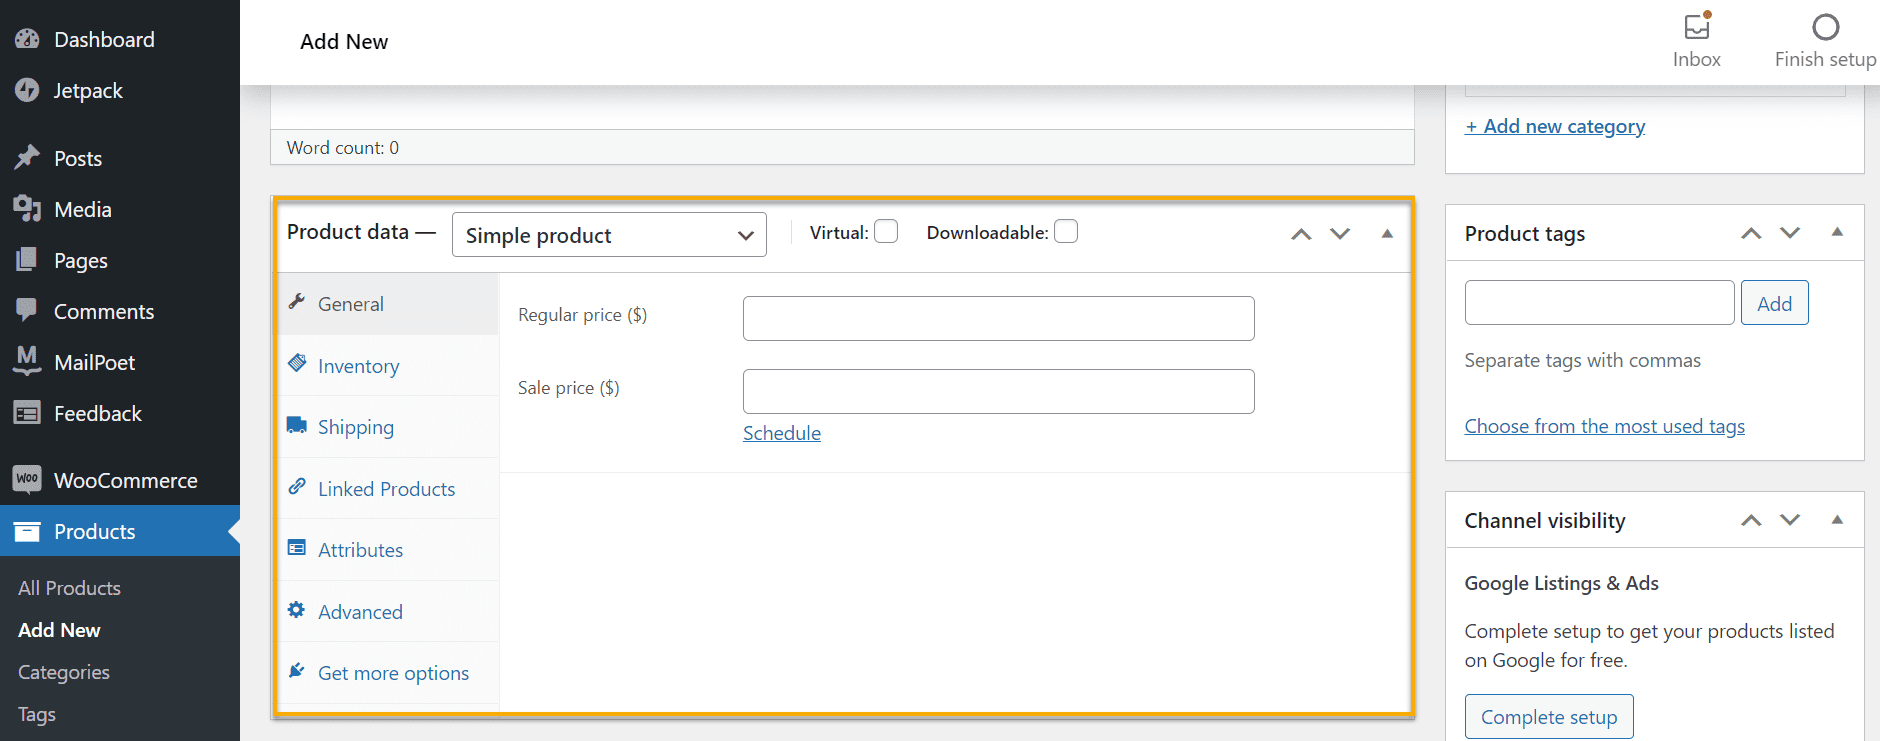Click the Products archive box icon
The image size is (1880, 741).
pyautogui.click(x=27, y=531)
